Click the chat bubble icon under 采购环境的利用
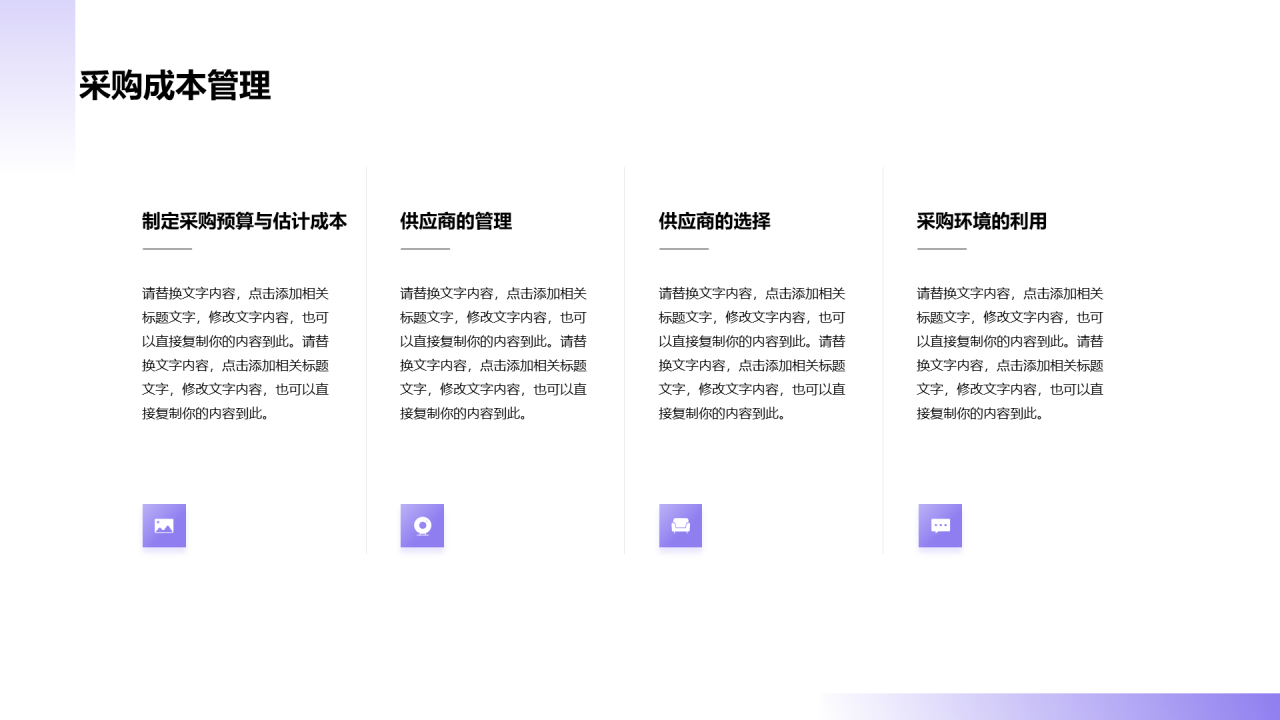 click(x=940, y=526)
